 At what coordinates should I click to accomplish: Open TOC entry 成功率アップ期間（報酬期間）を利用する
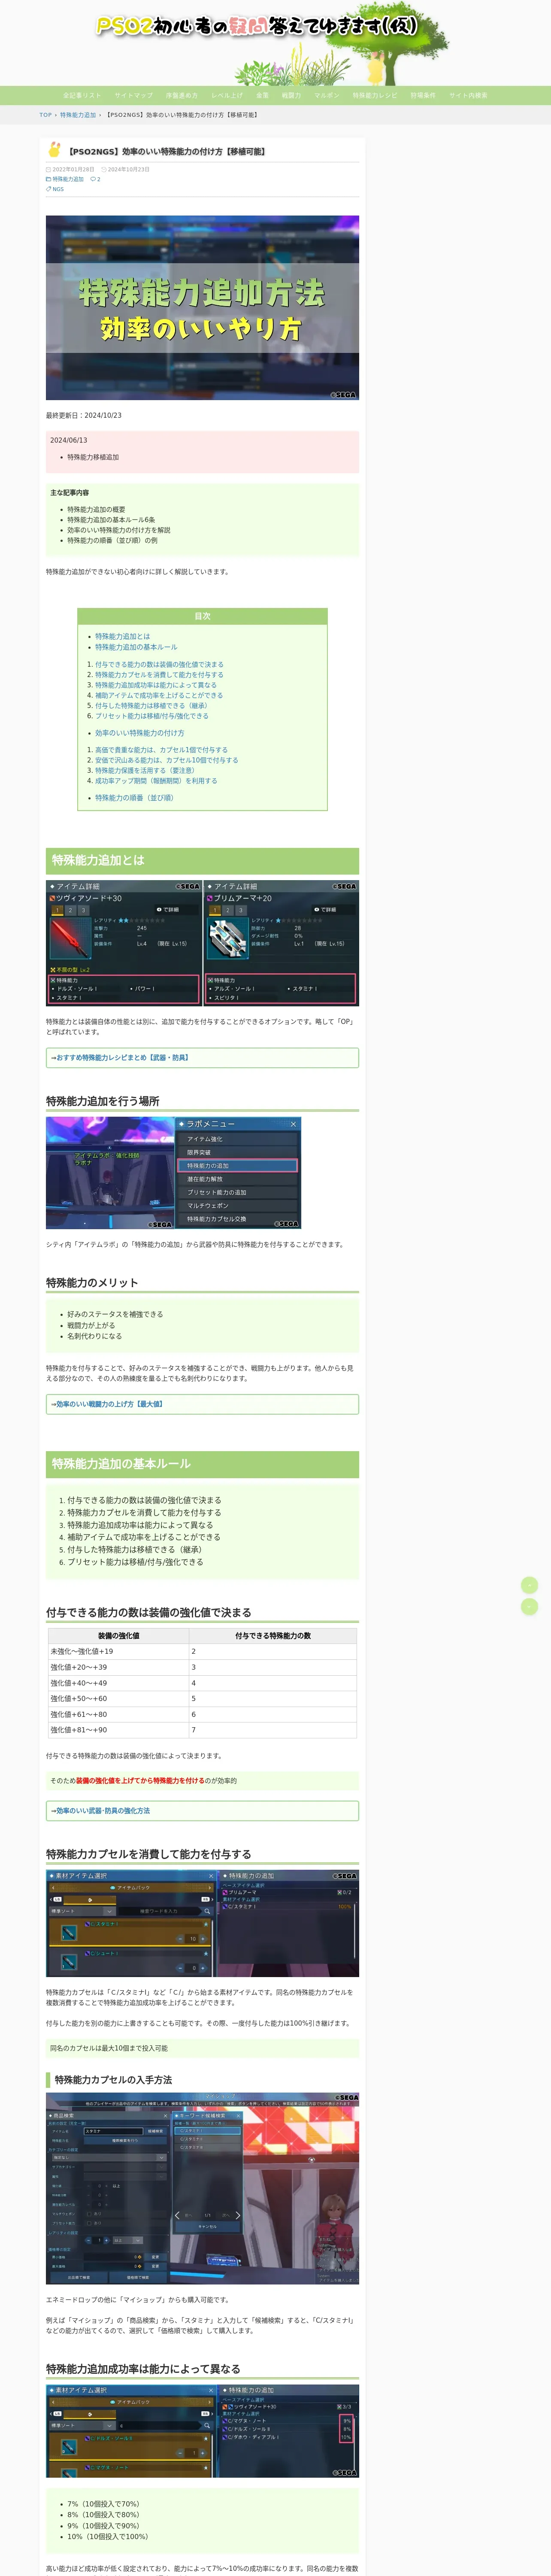pos(156,781)
